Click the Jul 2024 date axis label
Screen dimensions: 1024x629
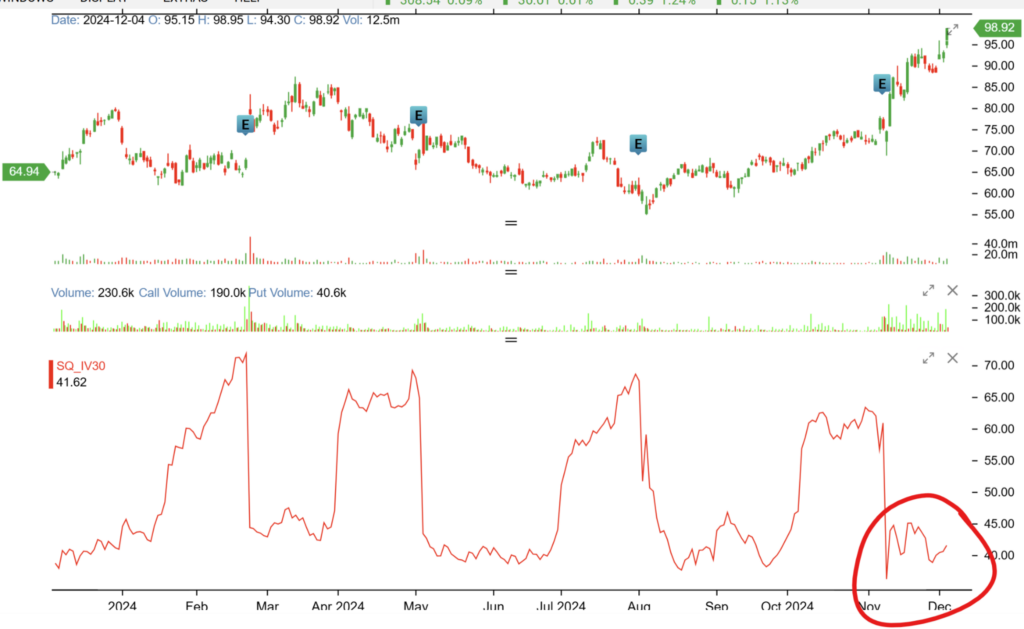pos(560,606)
